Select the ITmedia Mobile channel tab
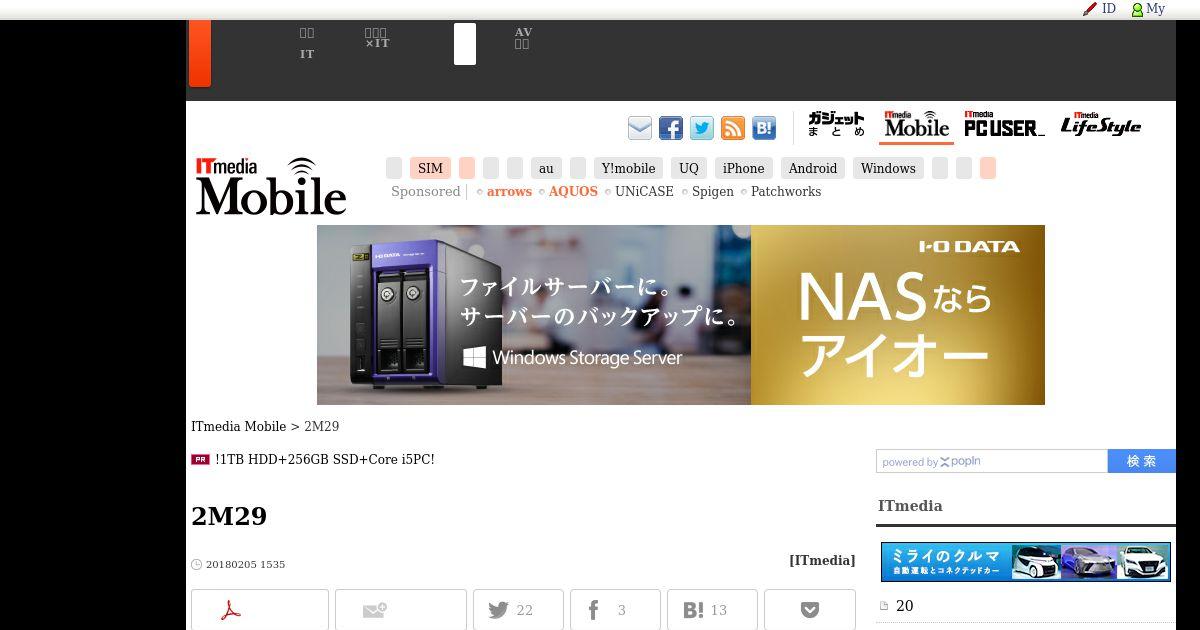 pyautogui.click(x=916, y=126)
